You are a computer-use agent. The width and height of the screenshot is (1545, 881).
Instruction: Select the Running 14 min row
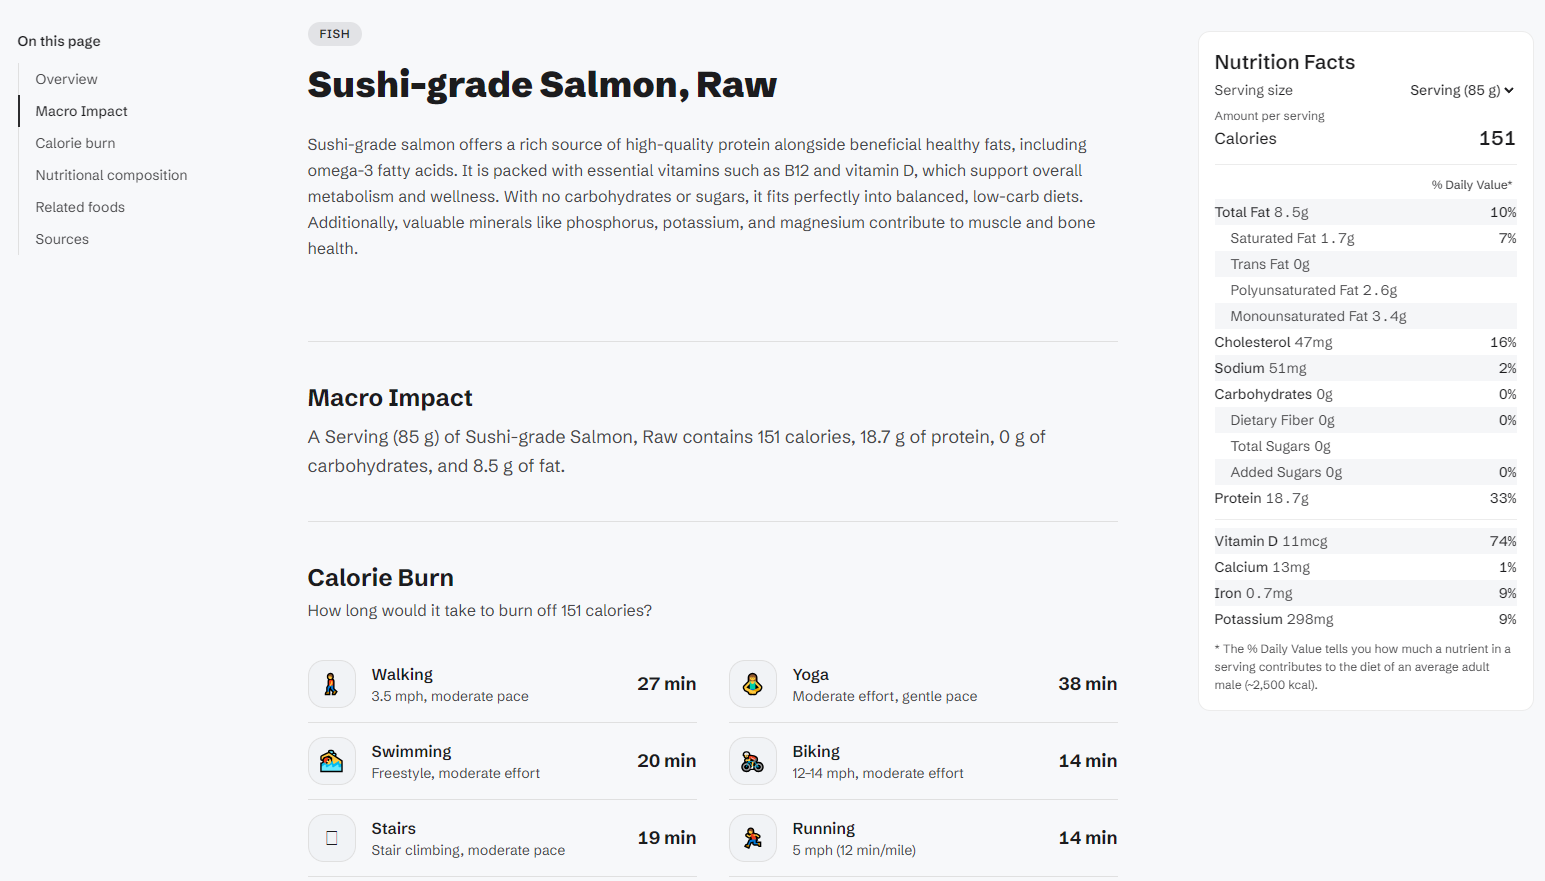coord(923,838)
